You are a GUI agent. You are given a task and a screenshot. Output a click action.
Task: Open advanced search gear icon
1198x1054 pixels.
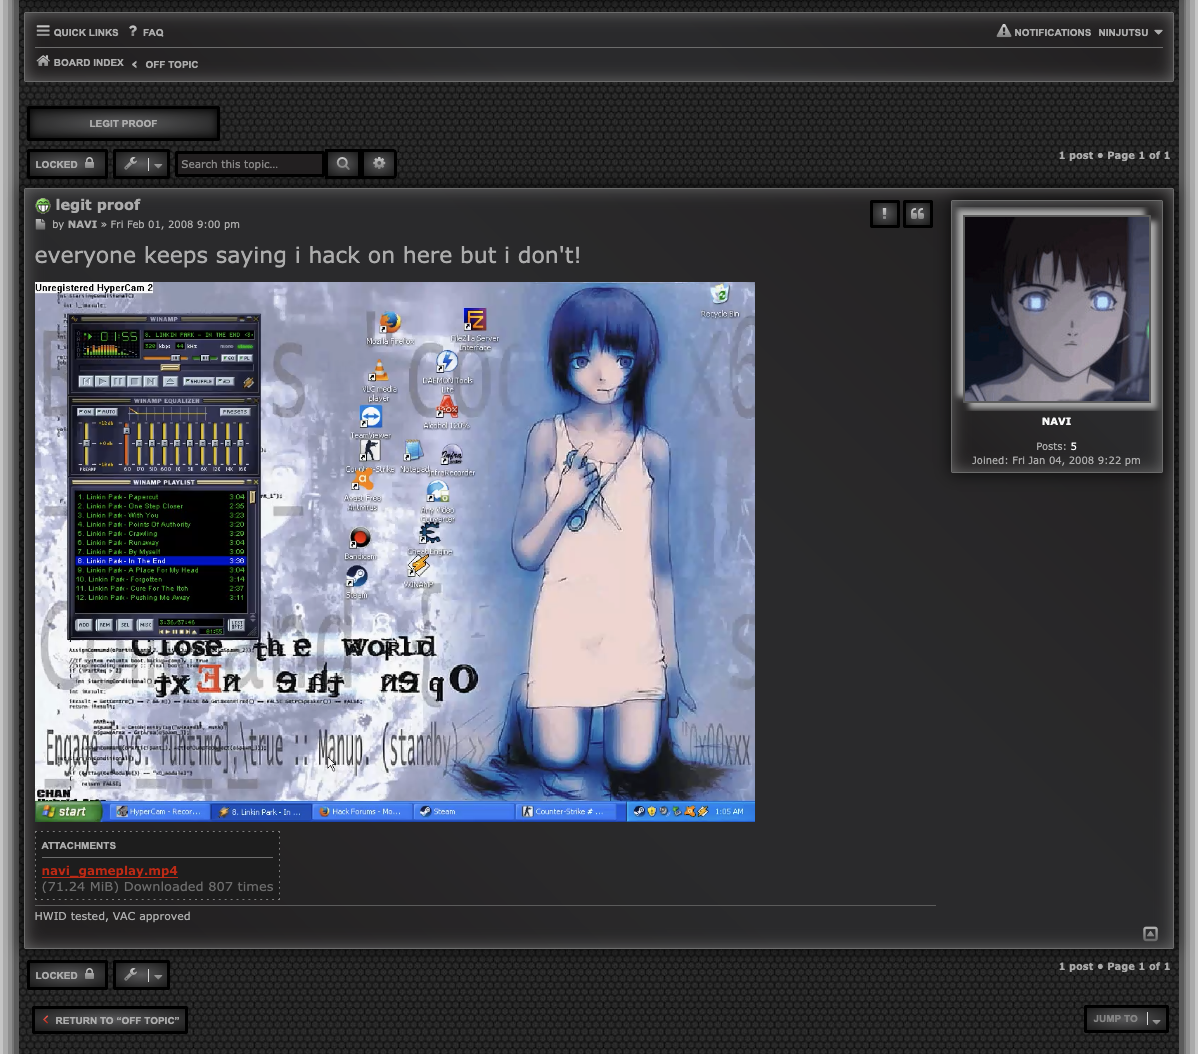click(x=379, y=163)
